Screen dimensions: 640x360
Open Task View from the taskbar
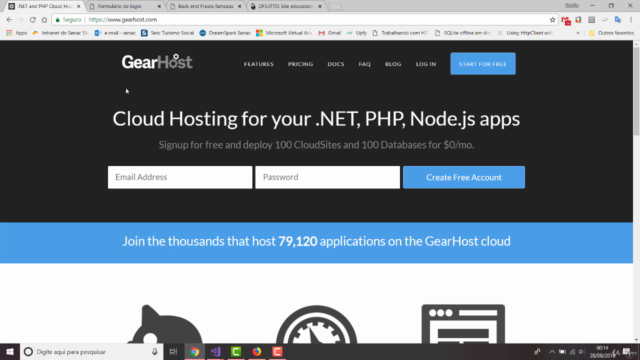173,352
